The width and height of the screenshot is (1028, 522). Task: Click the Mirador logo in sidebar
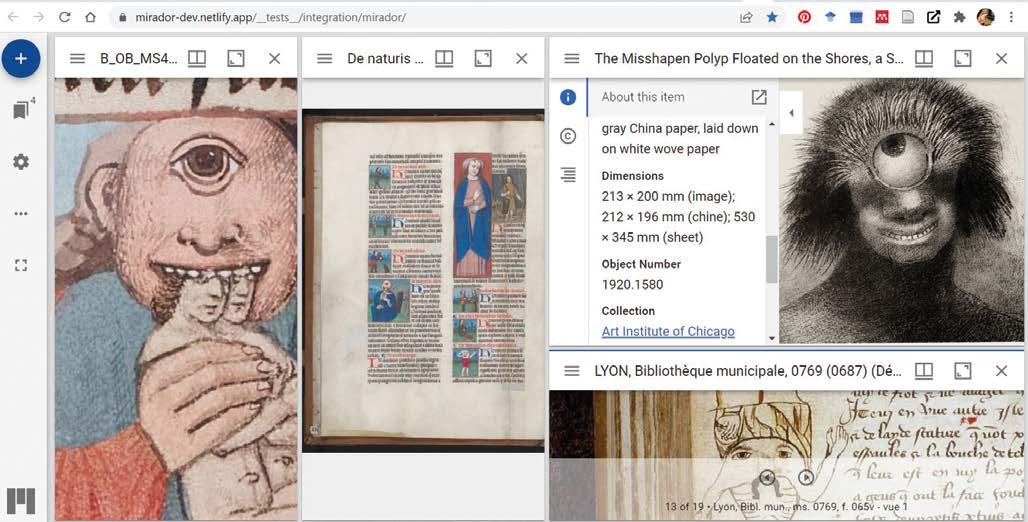tap(21, 500)
